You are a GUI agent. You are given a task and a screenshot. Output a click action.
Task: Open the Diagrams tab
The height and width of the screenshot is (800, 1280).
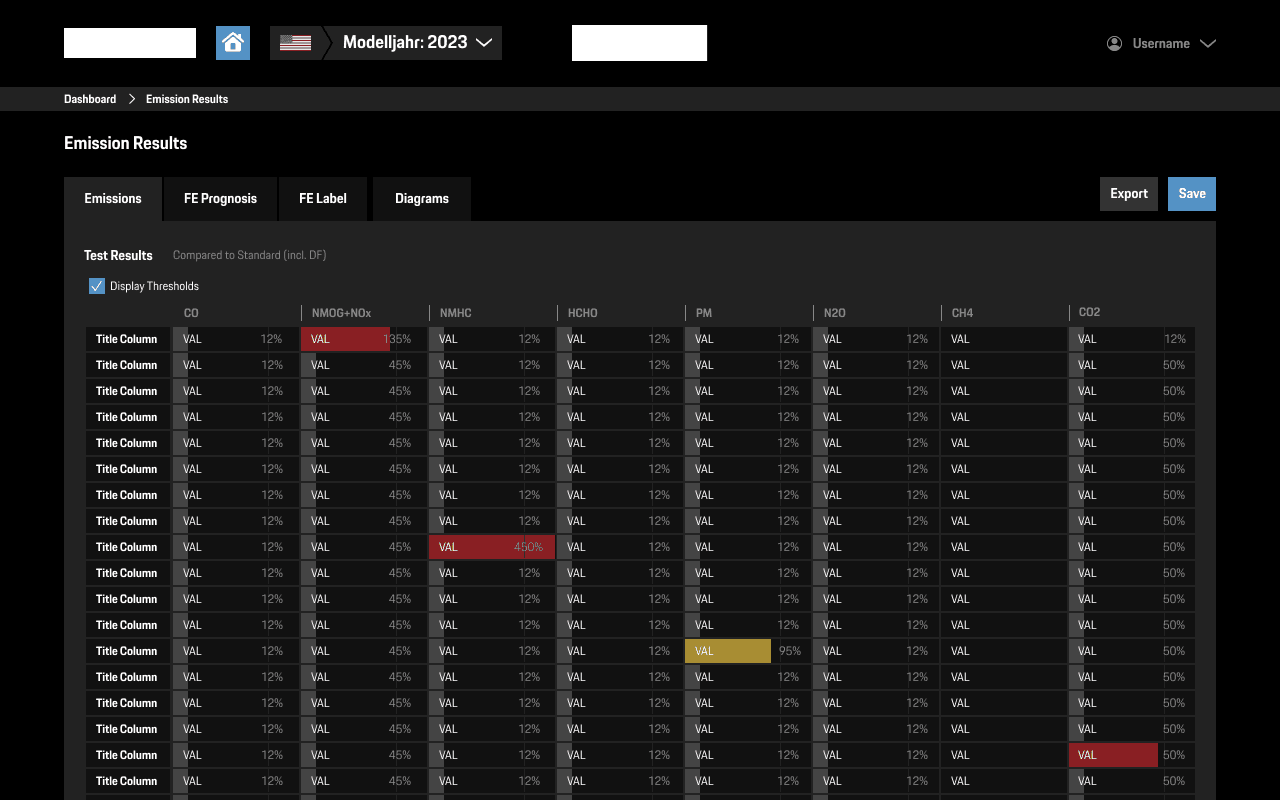click(x=421, y=198)
